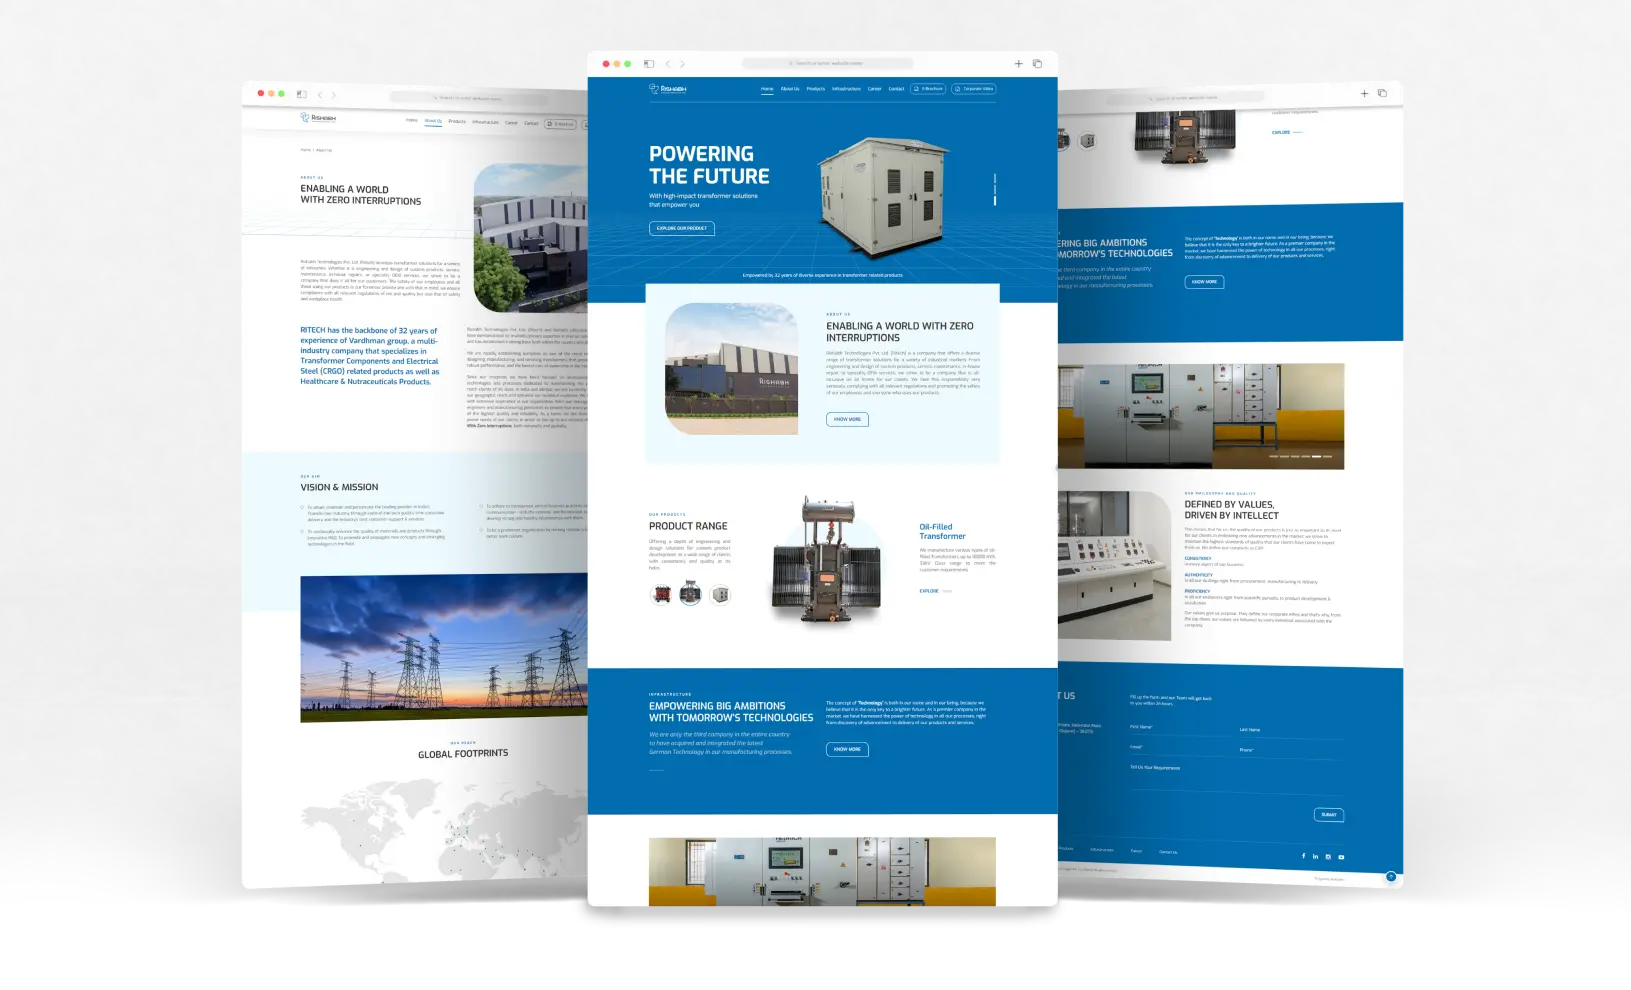Open Contact in left window navigation
This screenshot has width=1631, height=990.
click(x=531, y=123)
